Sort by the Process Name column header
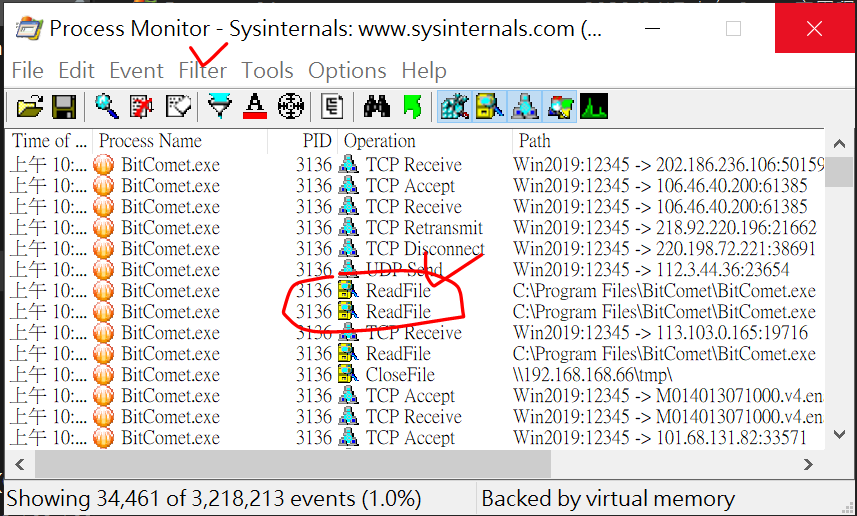Image resolution: width=857 pixels, height=516 pixels. click(180, 141)
